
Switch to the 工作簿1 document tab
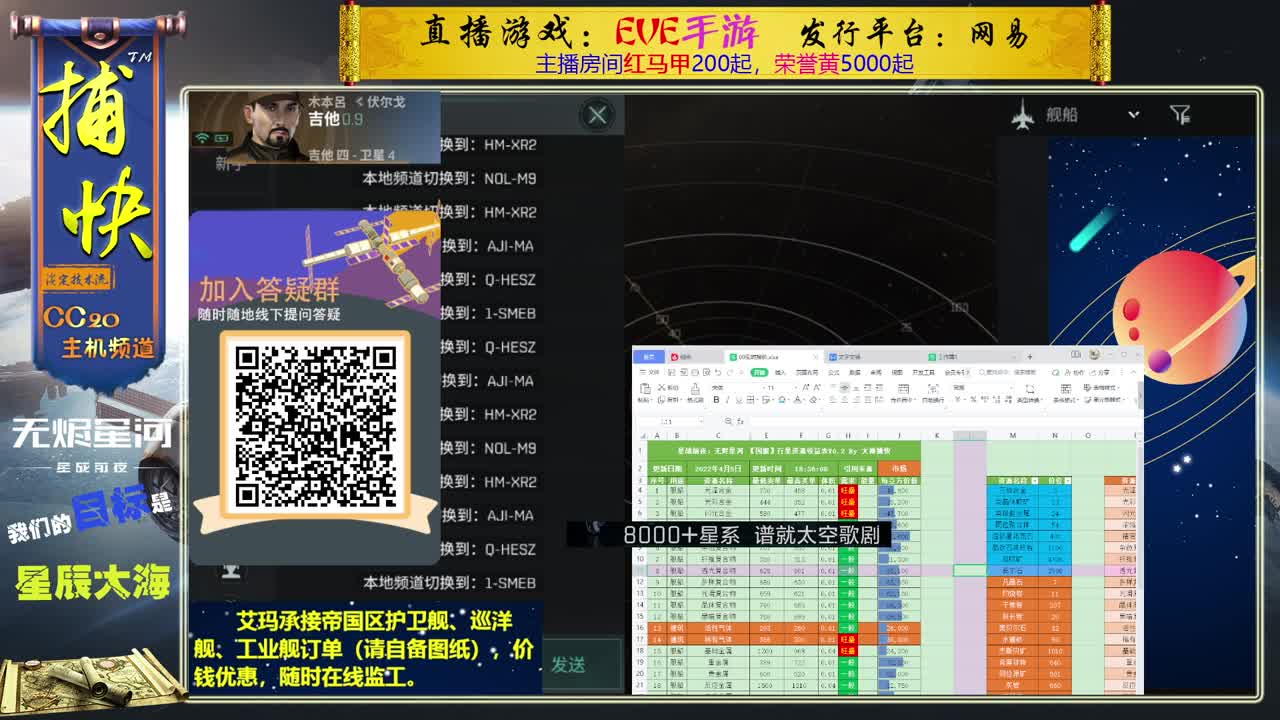coord(944,357)
